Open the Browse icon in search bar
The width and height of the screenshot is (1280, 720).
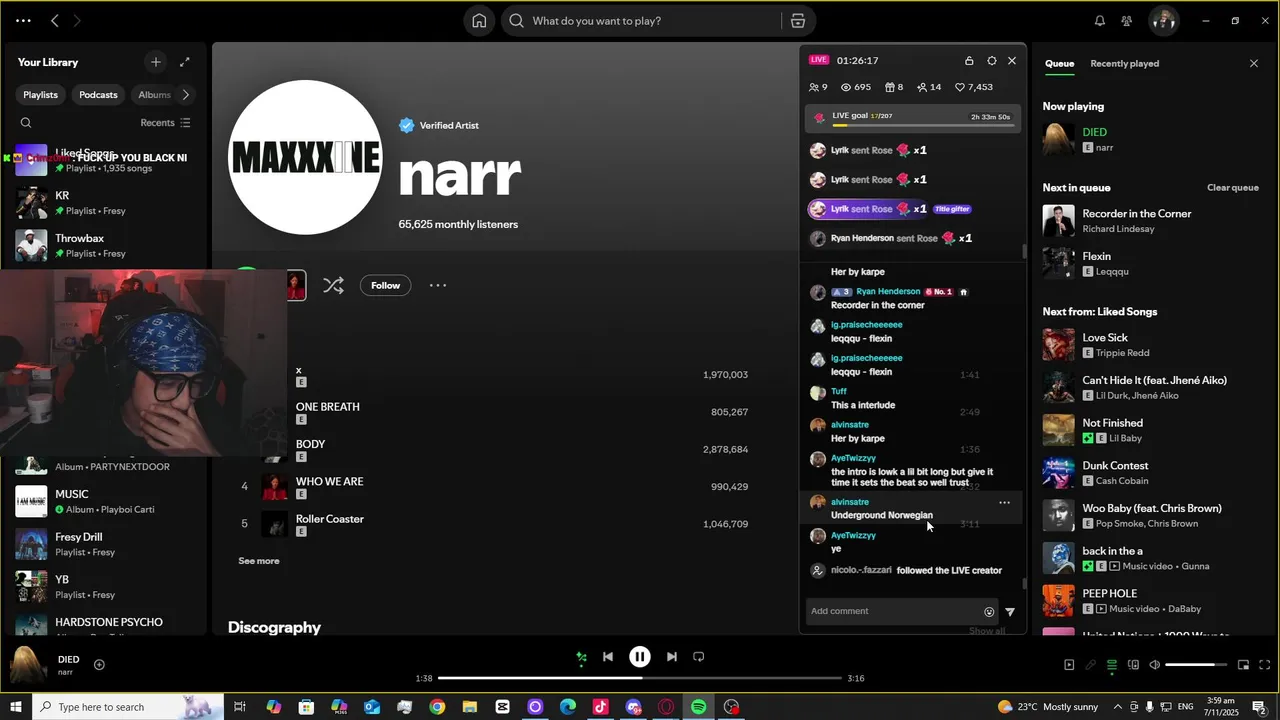click(x=798, y=21)
